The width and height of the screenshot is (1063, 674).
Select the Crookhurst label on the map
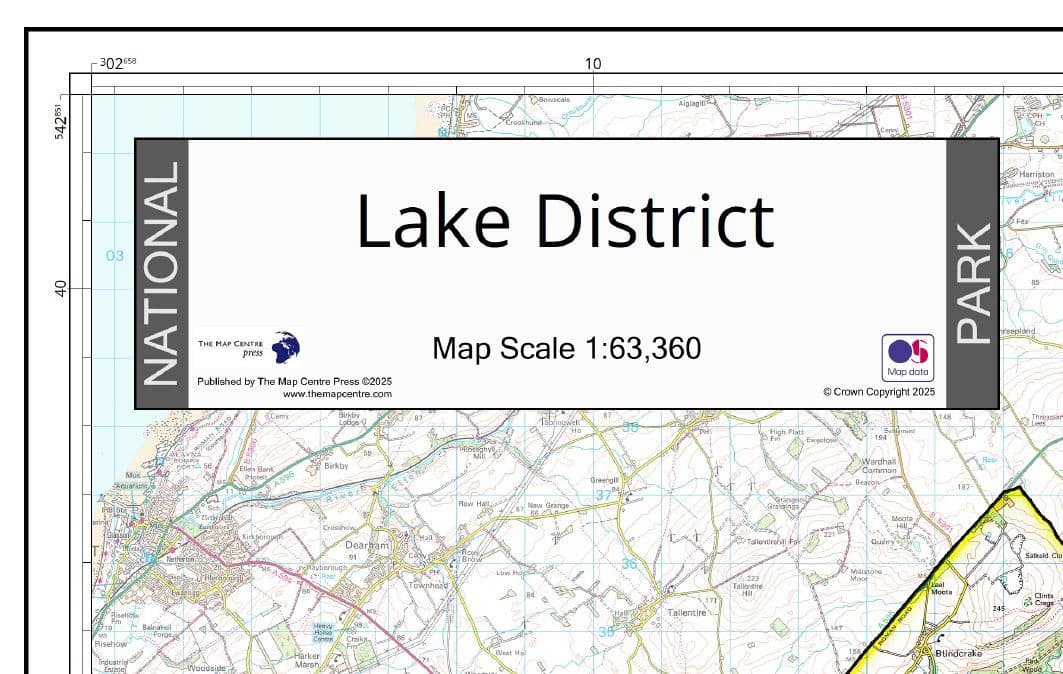click(522, 122)
